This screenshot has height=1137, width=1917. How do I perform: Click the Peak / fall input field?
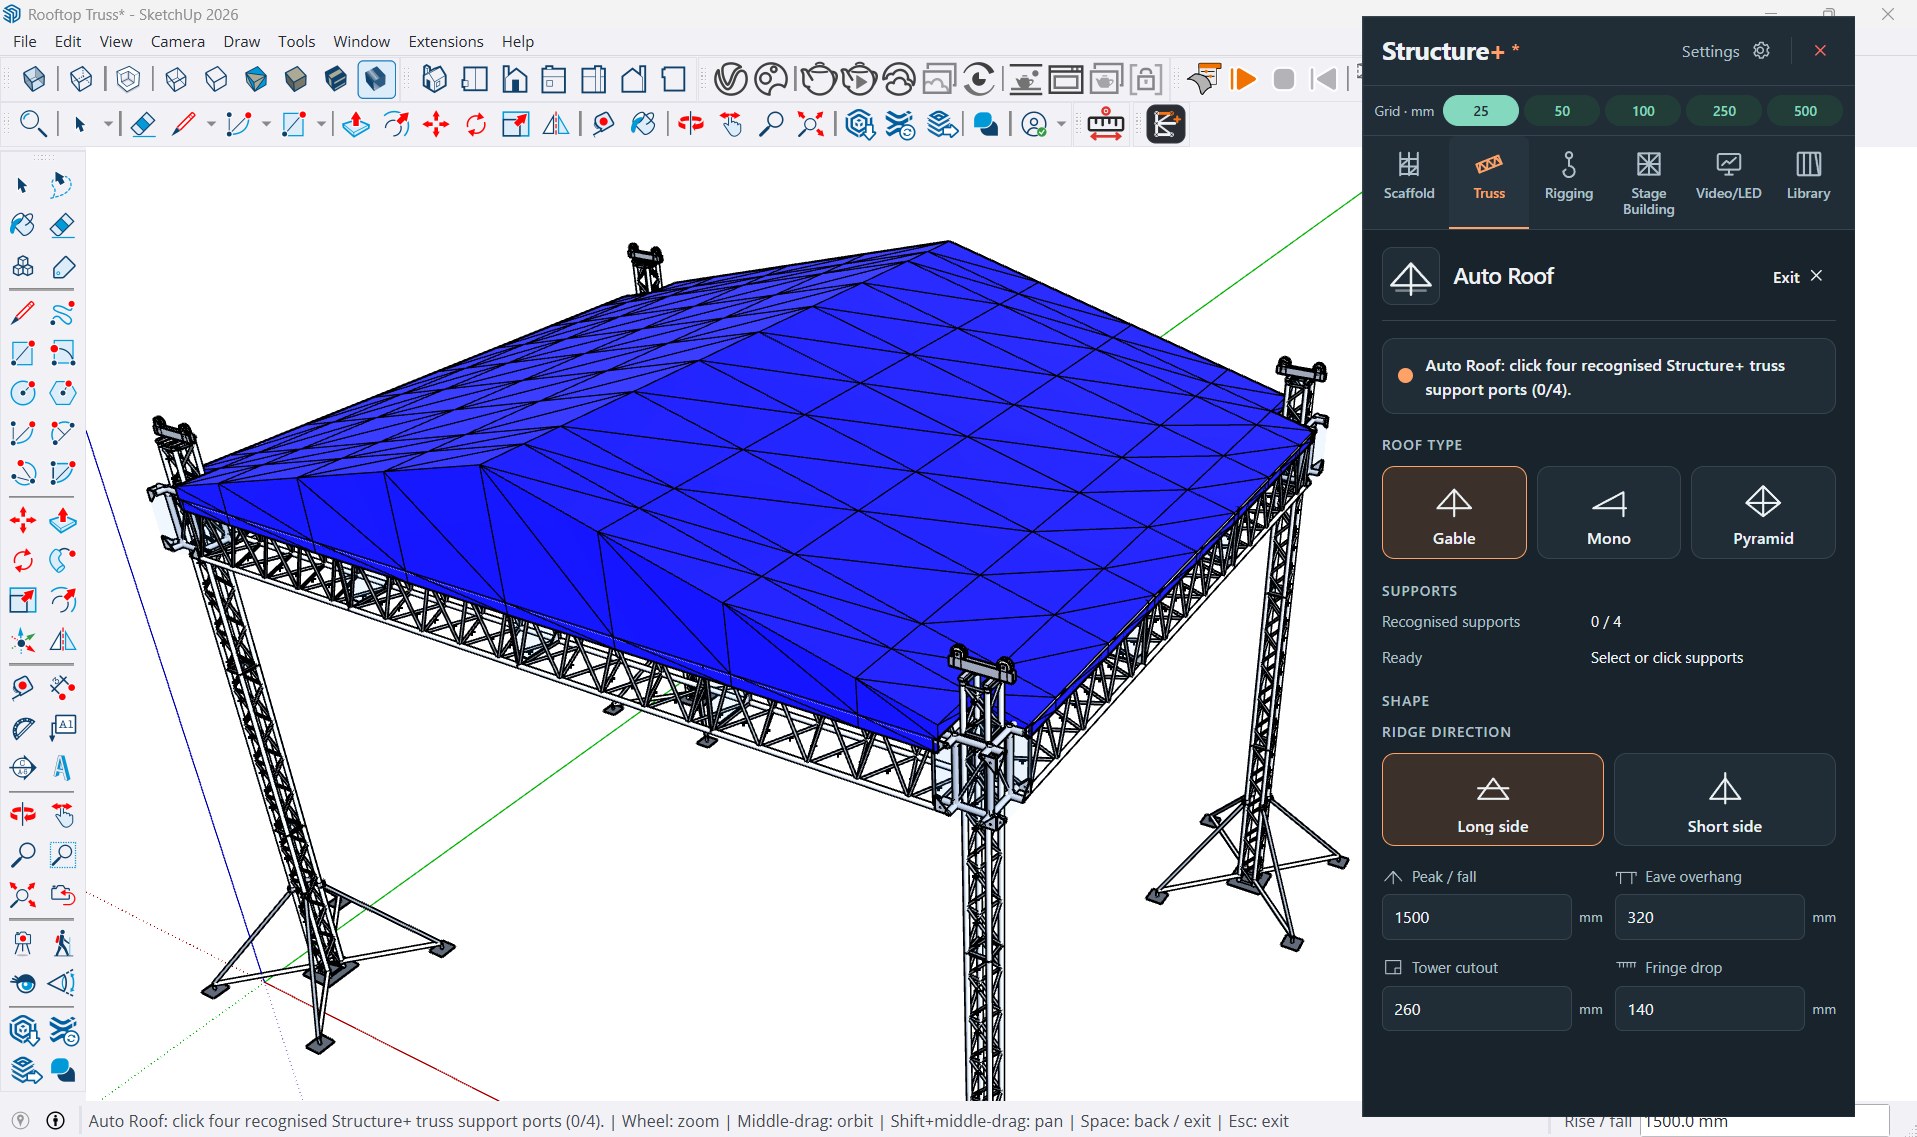pyautogui.click(x=1476, y=917)
